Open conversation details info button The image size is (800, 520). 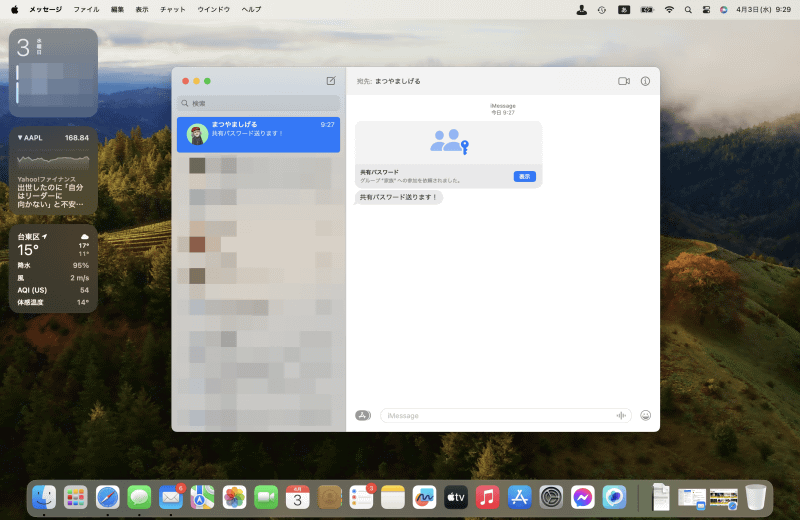pos(645,81)
